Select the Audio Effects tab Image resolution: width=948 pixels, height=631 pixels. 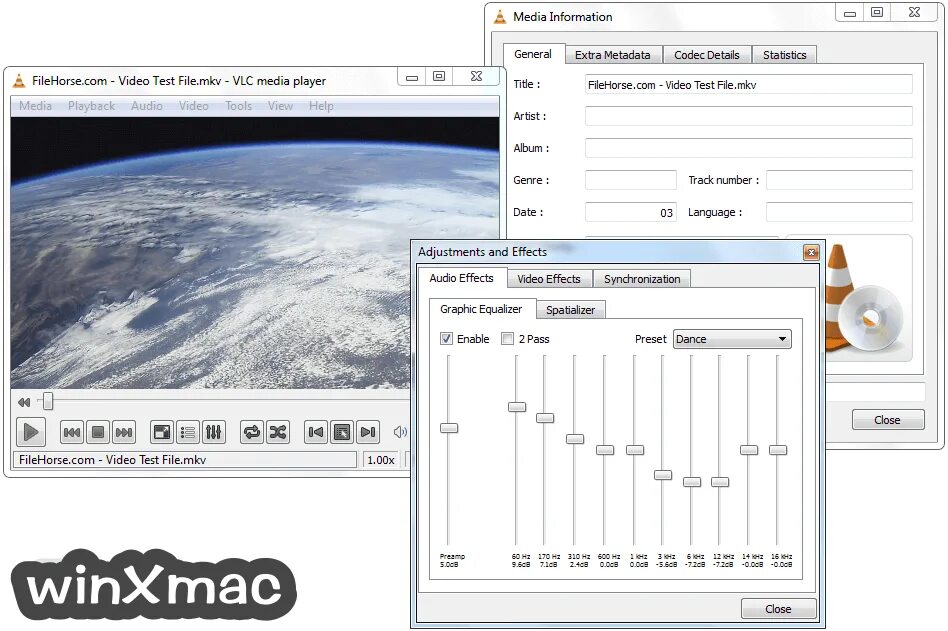461,278
